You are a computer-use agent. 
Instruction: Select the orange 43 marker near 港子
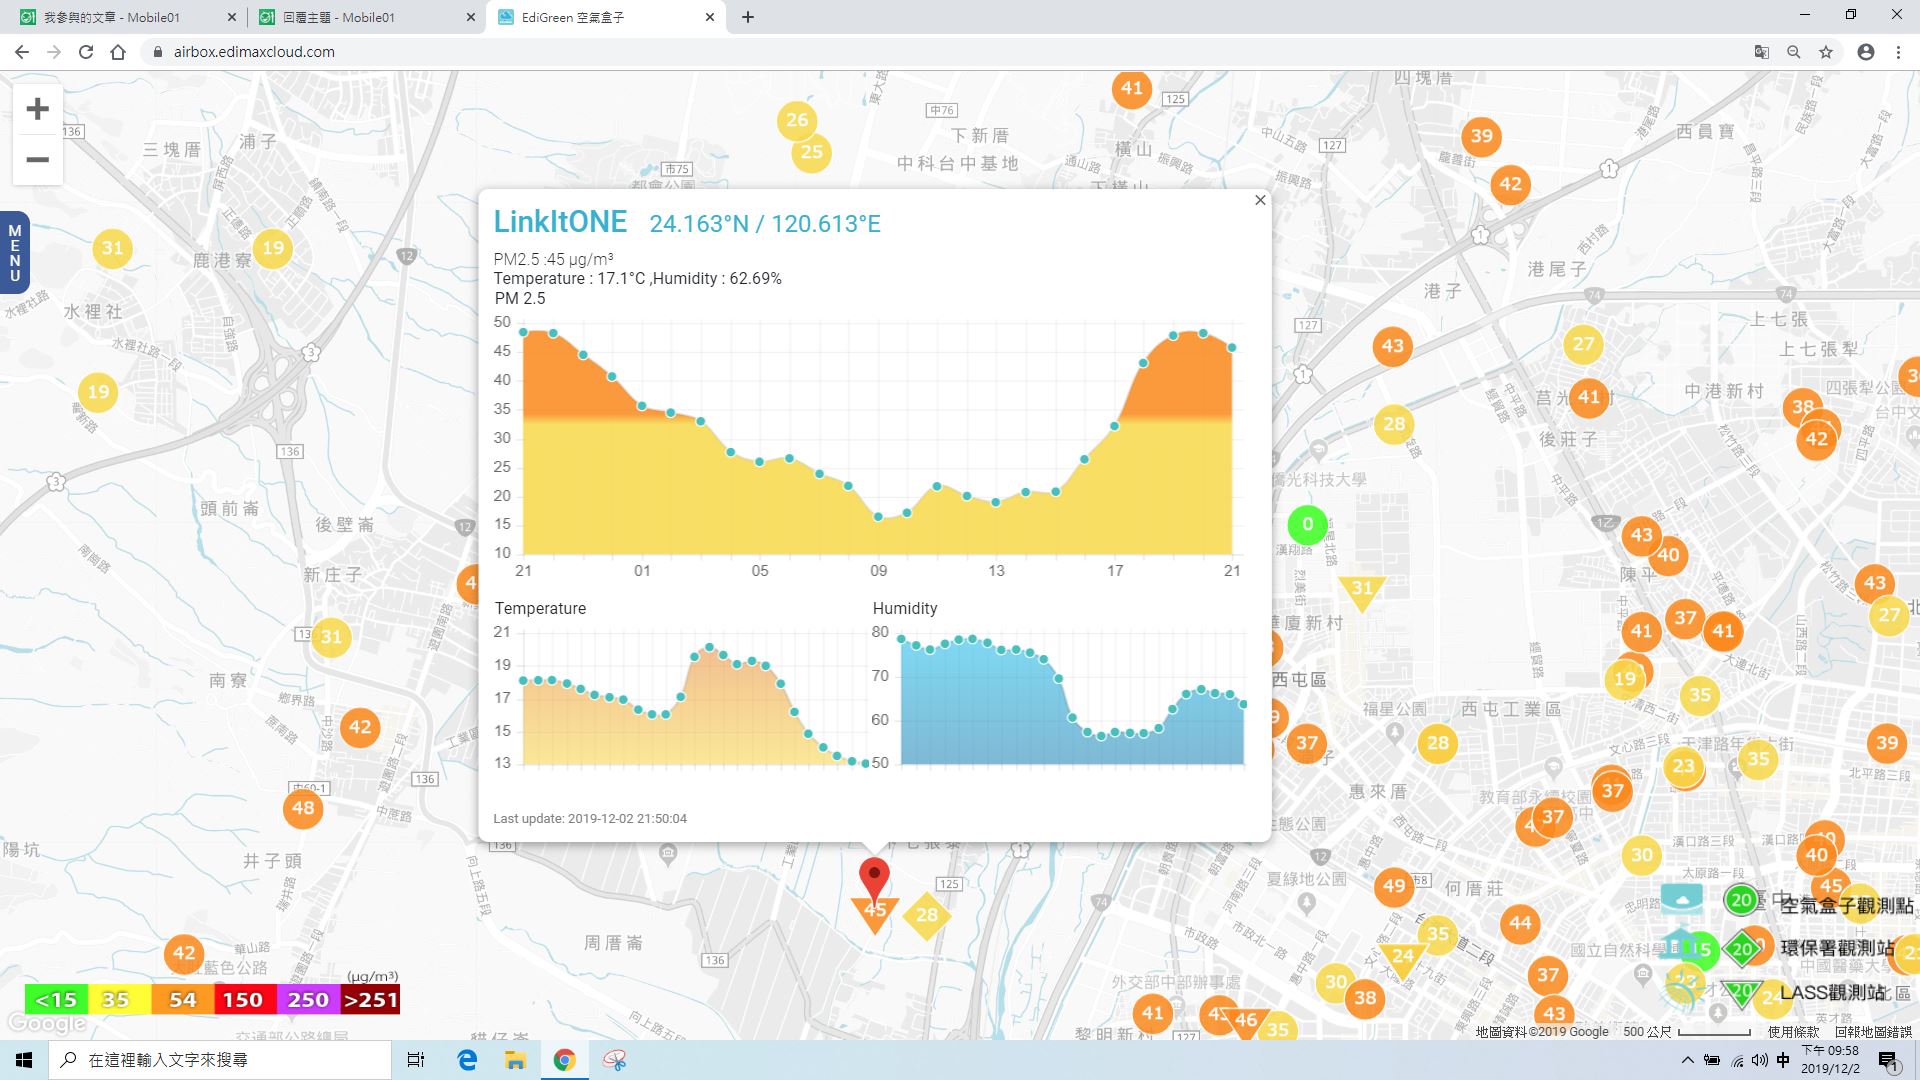pos(1393,346)
